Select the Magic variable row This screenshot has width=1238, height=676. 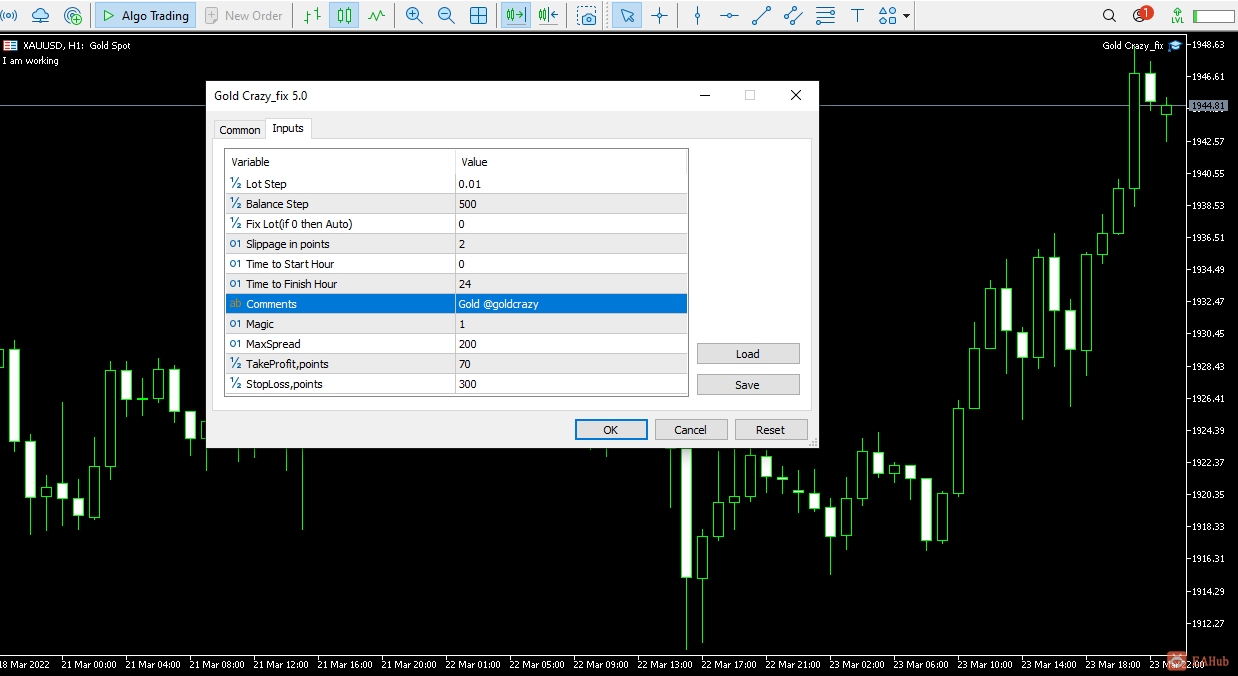click(x=456, y=324)
